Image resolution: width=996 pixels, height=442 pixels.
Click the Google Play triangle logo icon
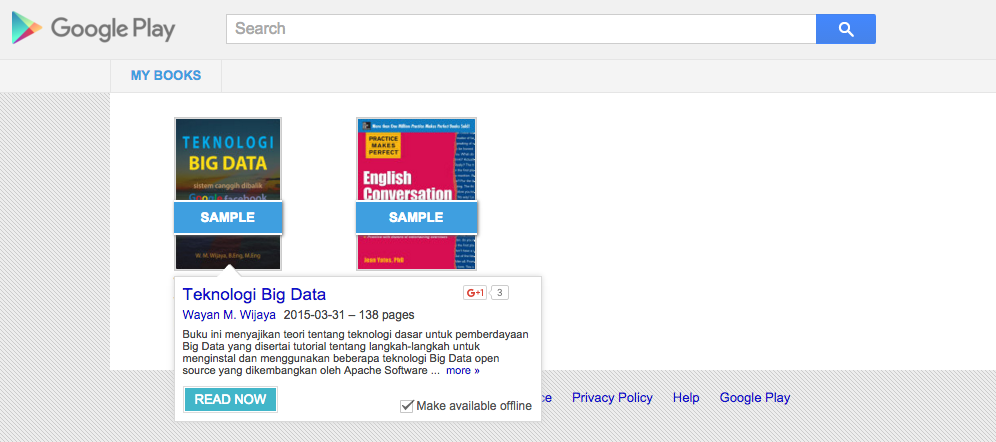[x=27, y=28]
